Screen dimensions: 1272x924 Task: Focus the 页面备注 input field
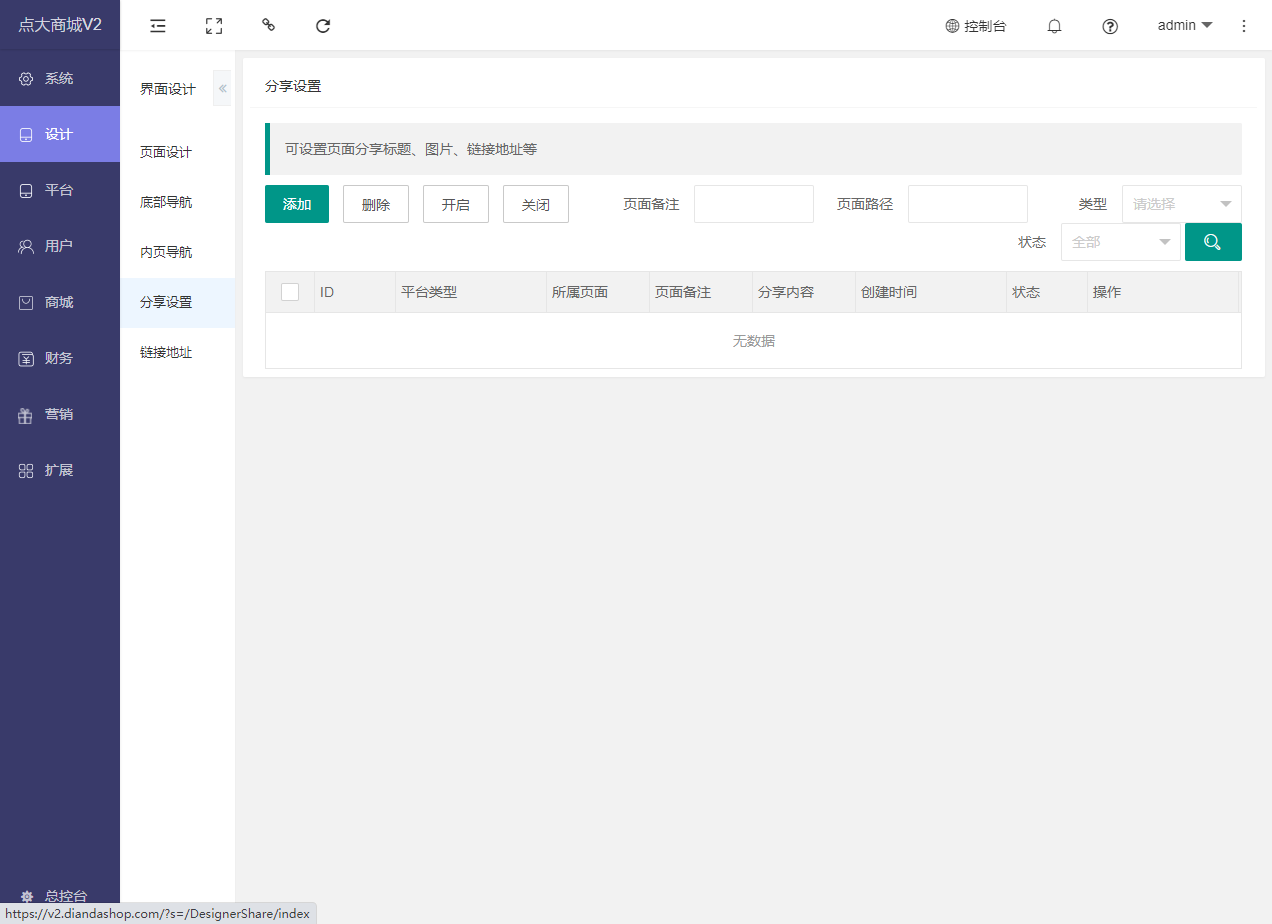click(753, 204)
